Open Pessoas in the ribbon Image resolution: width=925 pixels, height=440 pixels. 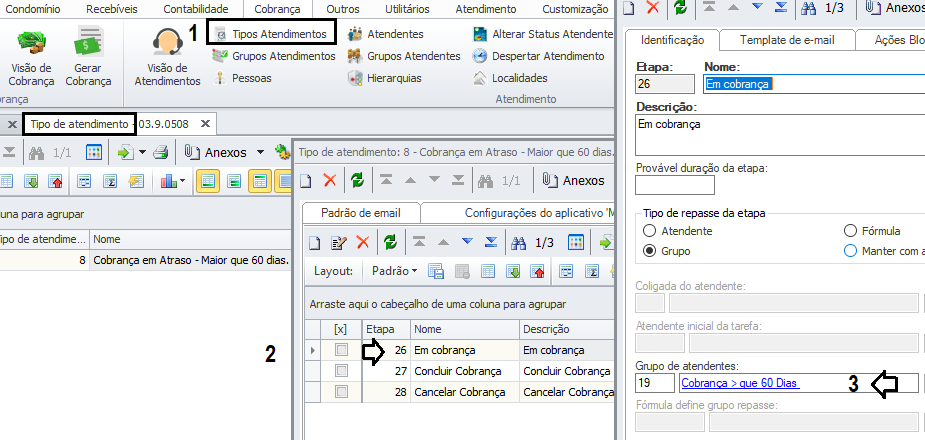click(x=242, y=78)
